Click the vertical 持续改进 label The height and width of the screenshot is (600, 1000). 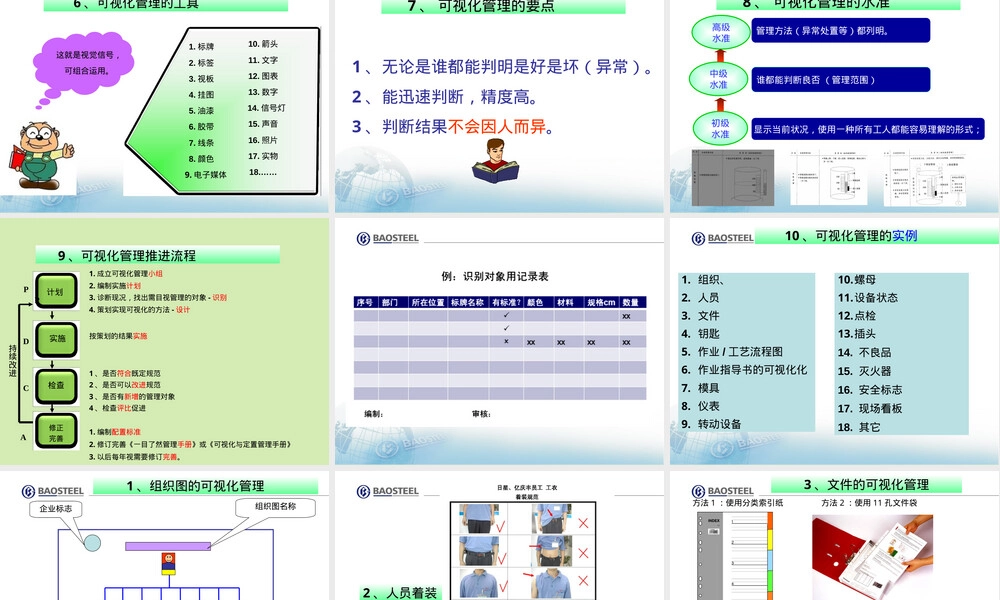(13, 361)
